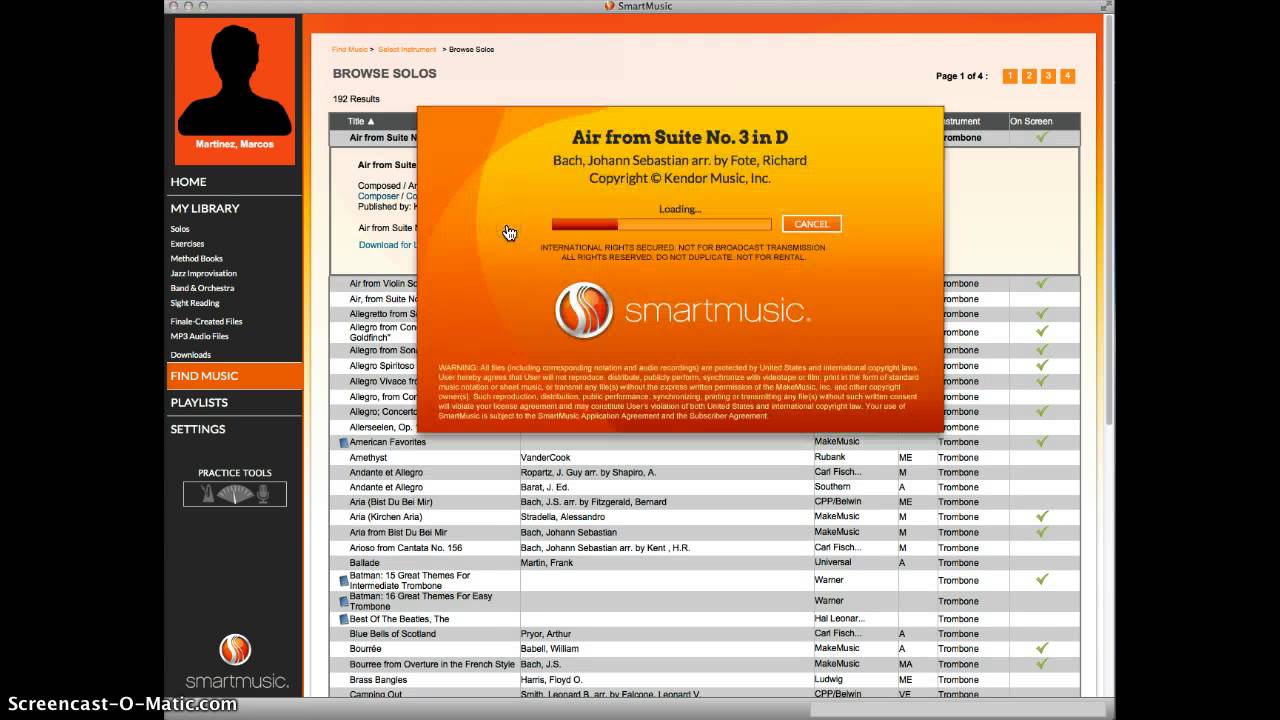
Task: Select the Ballade solo title
Action: coord(364,563)
